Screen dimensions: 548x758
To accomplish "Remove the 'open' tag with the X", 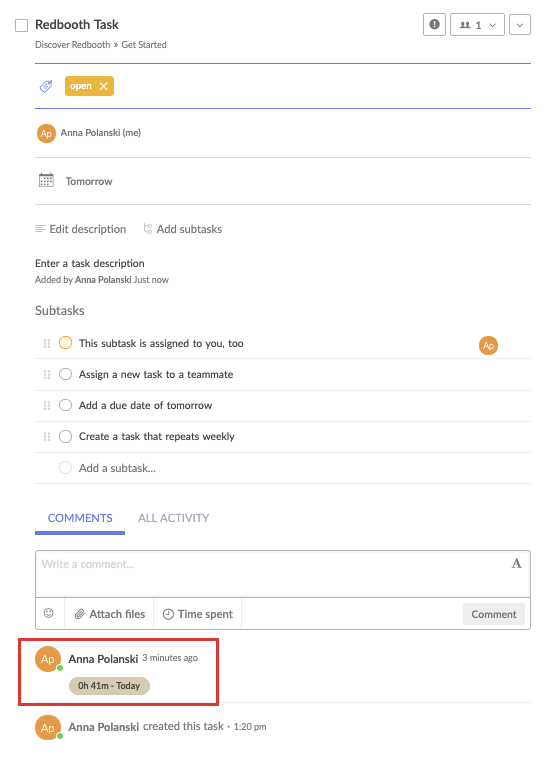I will coord(103,86).
